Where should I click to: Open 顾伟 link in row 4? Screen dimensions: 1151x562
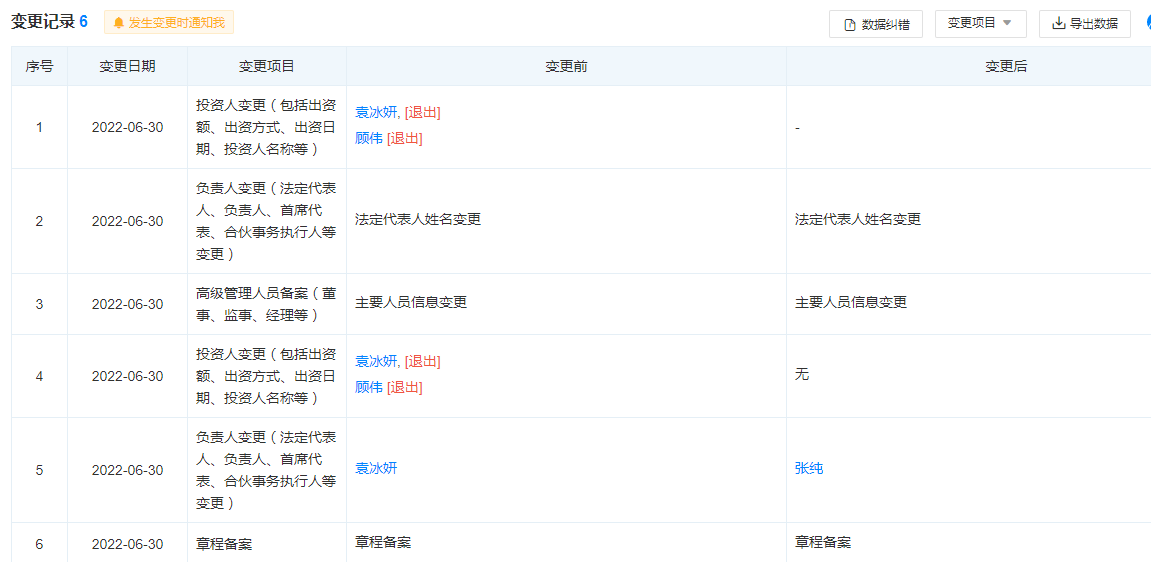[x=369, y=387]
